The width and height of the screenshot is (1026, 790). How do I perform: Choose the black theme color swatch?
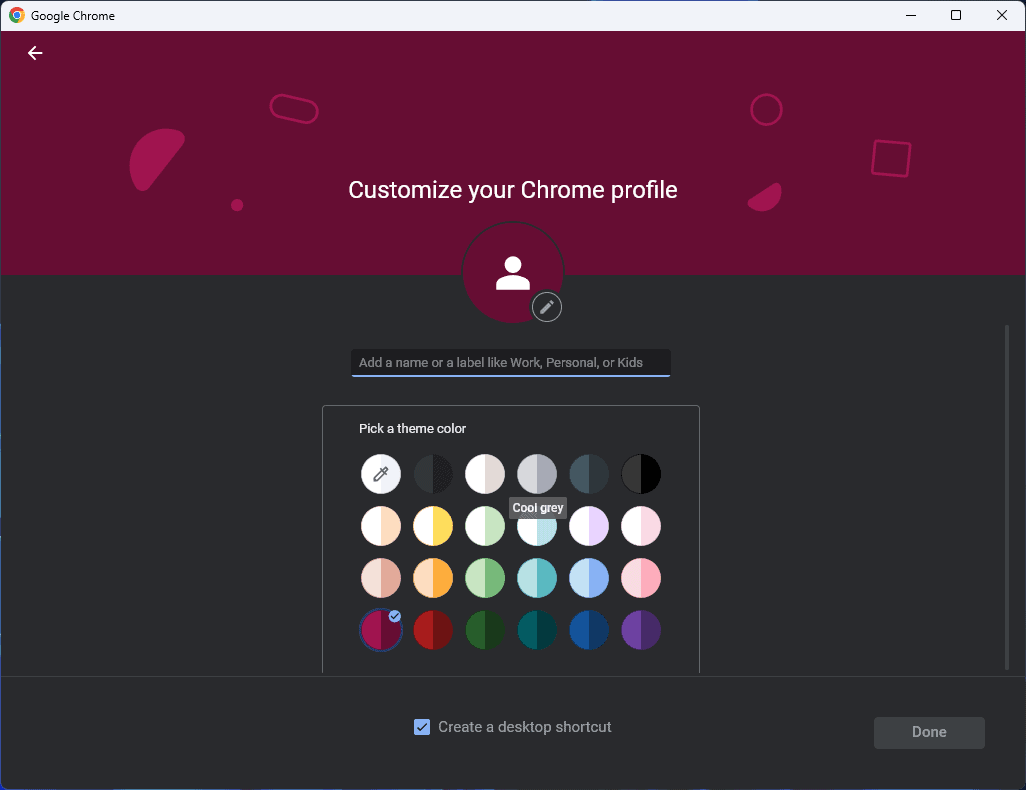click(x=641, y=474)
